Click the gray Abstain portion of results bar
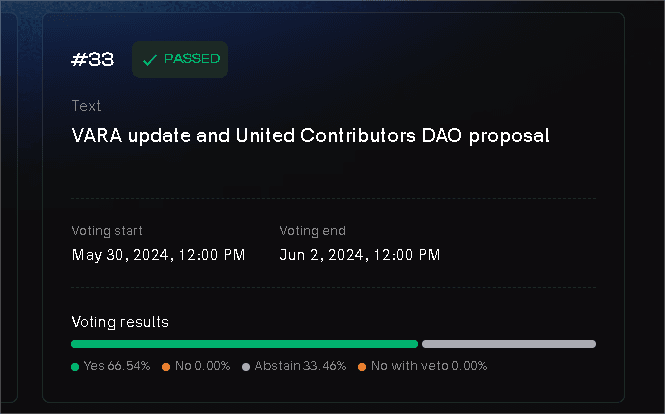The width and height of the screenshot is (665, 414). 509,344
